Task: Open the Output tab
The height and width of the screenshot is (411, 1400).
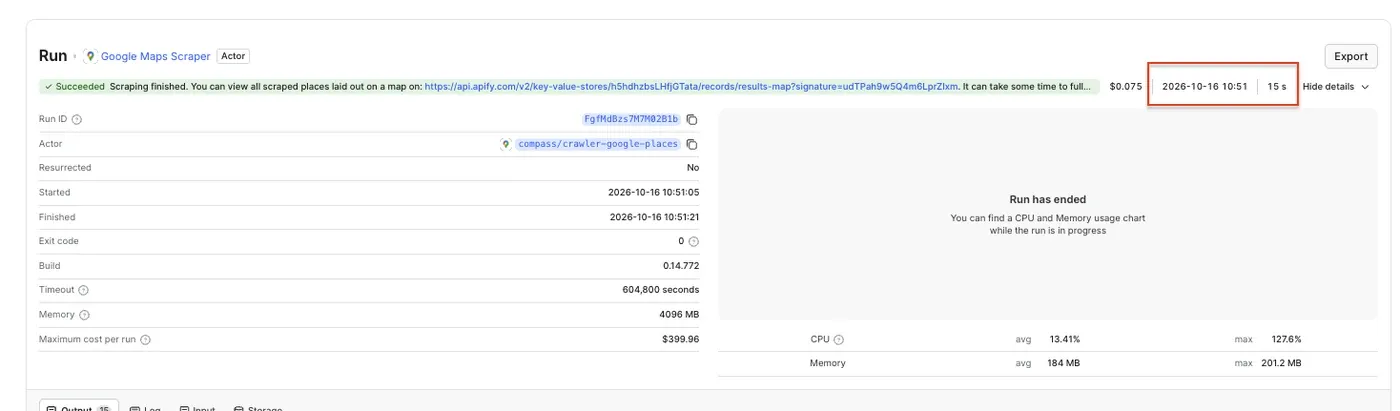Action: tap(79, 408)
